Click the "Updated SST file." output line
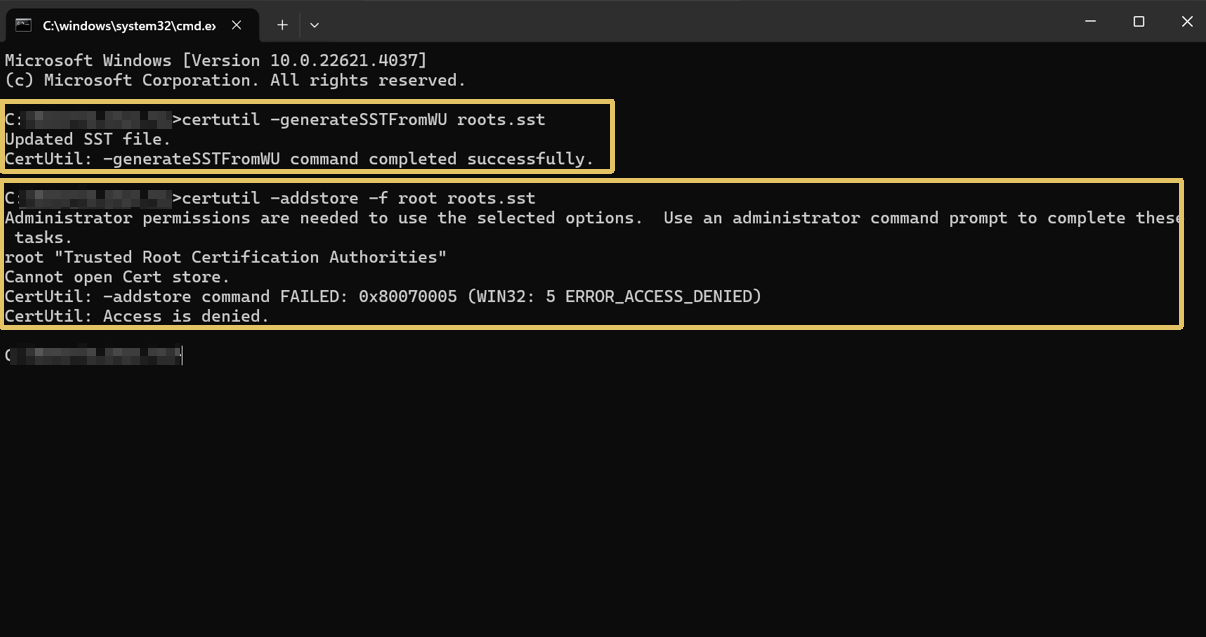This screenshot has height=637, width=1206. pos(88,139)
